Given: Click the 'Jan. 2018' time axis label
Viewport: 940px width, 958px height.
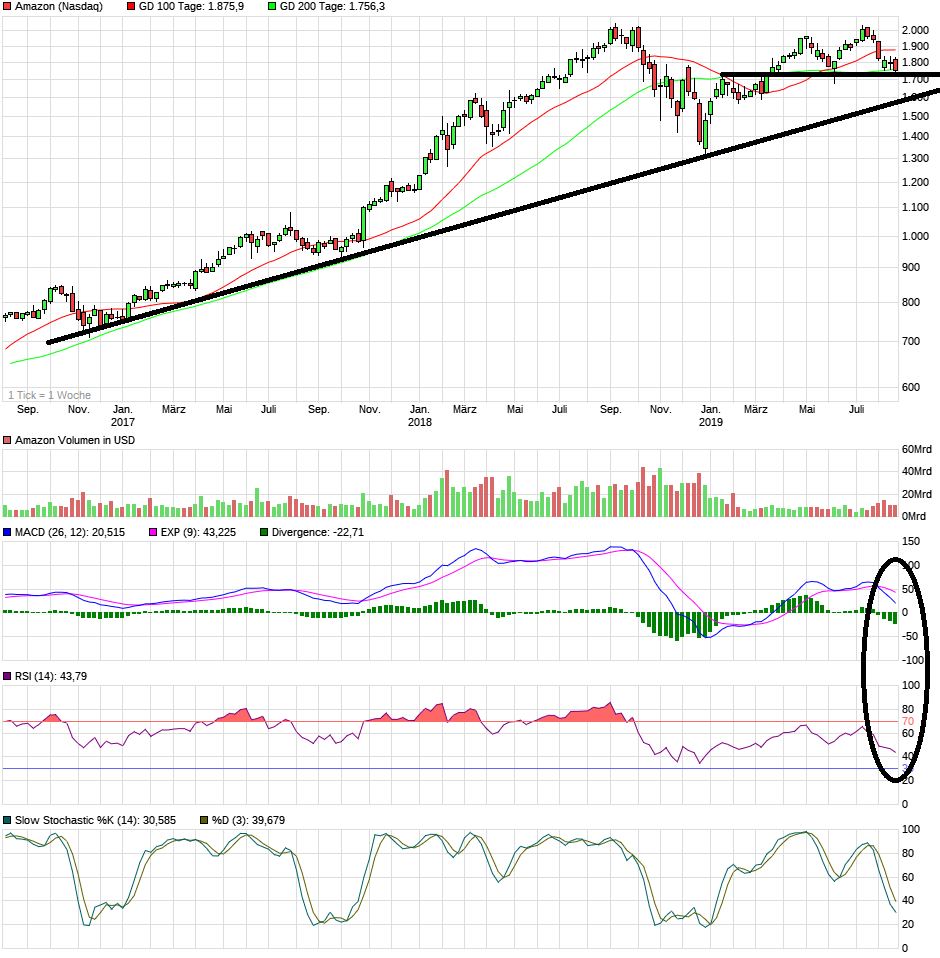Looking at the screenshot, I should coord(420,415).
